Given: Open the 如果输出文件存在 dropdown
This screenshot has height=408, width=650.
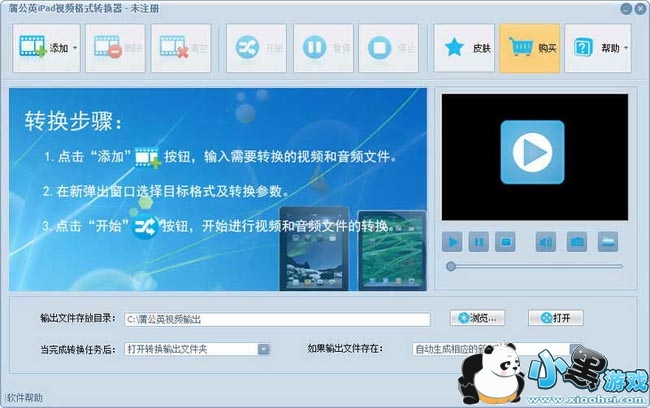Looking at the screenshot, I should (x=497, y=350).
